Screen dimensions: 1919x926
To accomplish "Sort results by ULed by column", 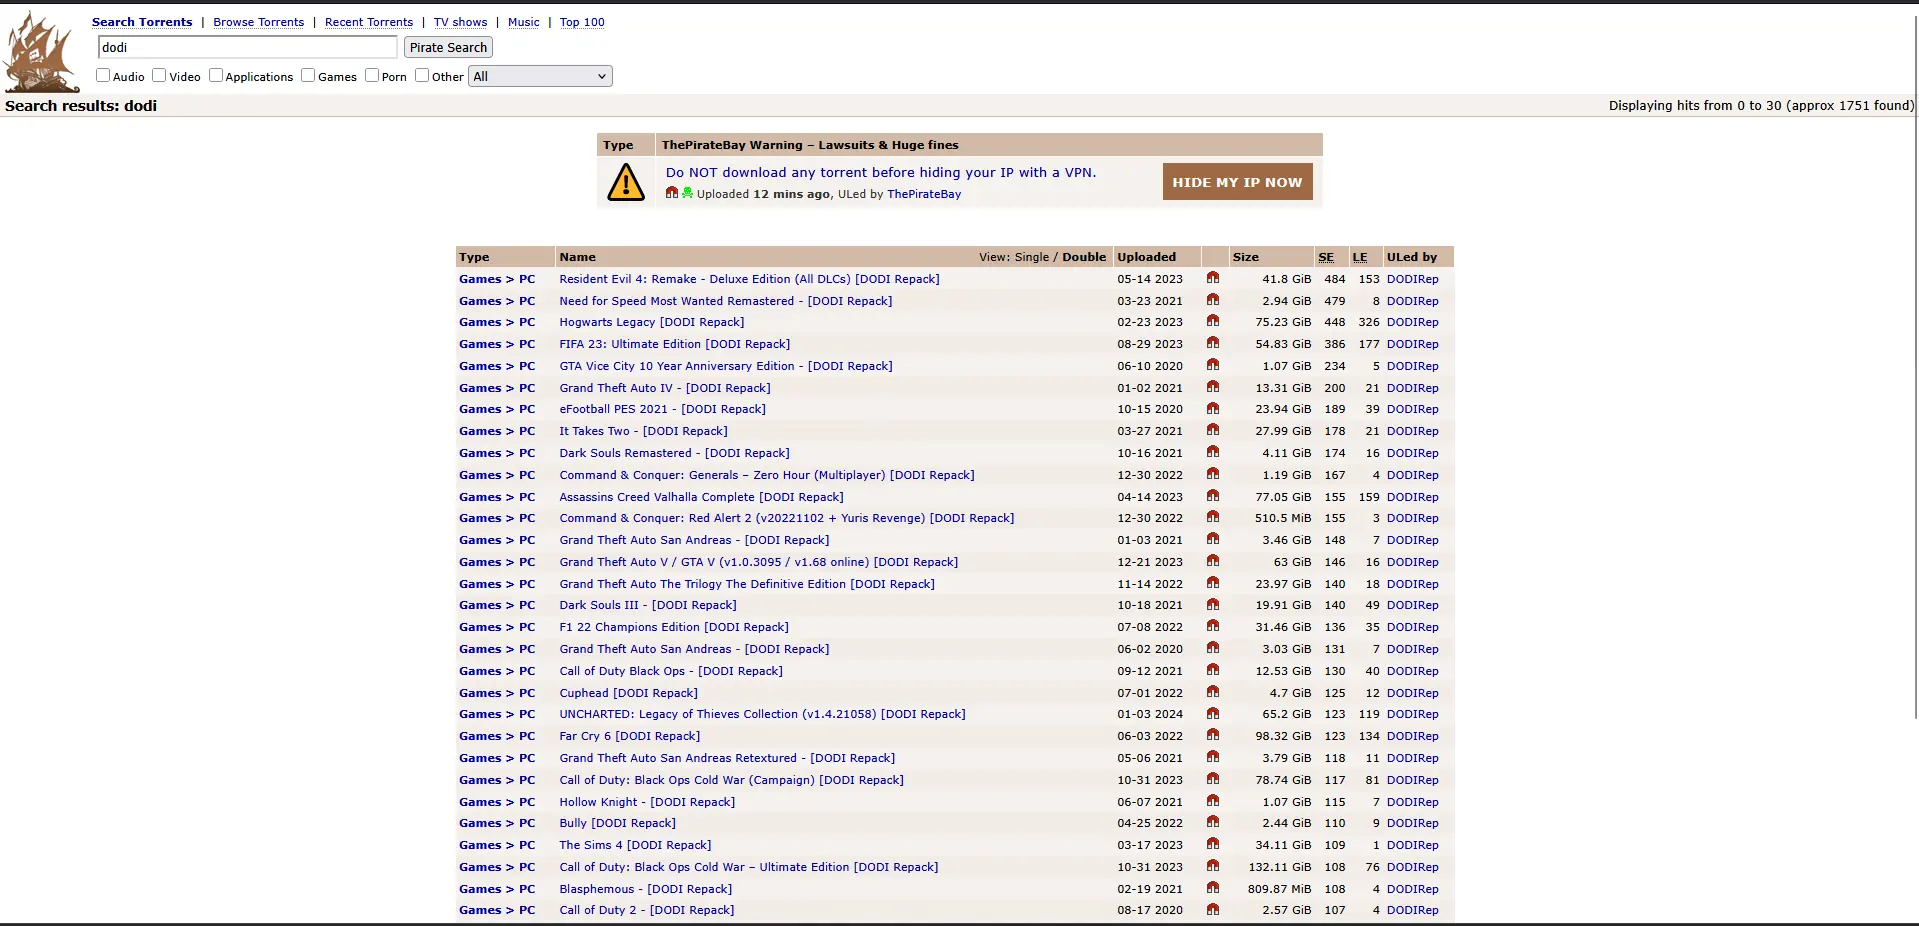I will (x=1412, y=257).
